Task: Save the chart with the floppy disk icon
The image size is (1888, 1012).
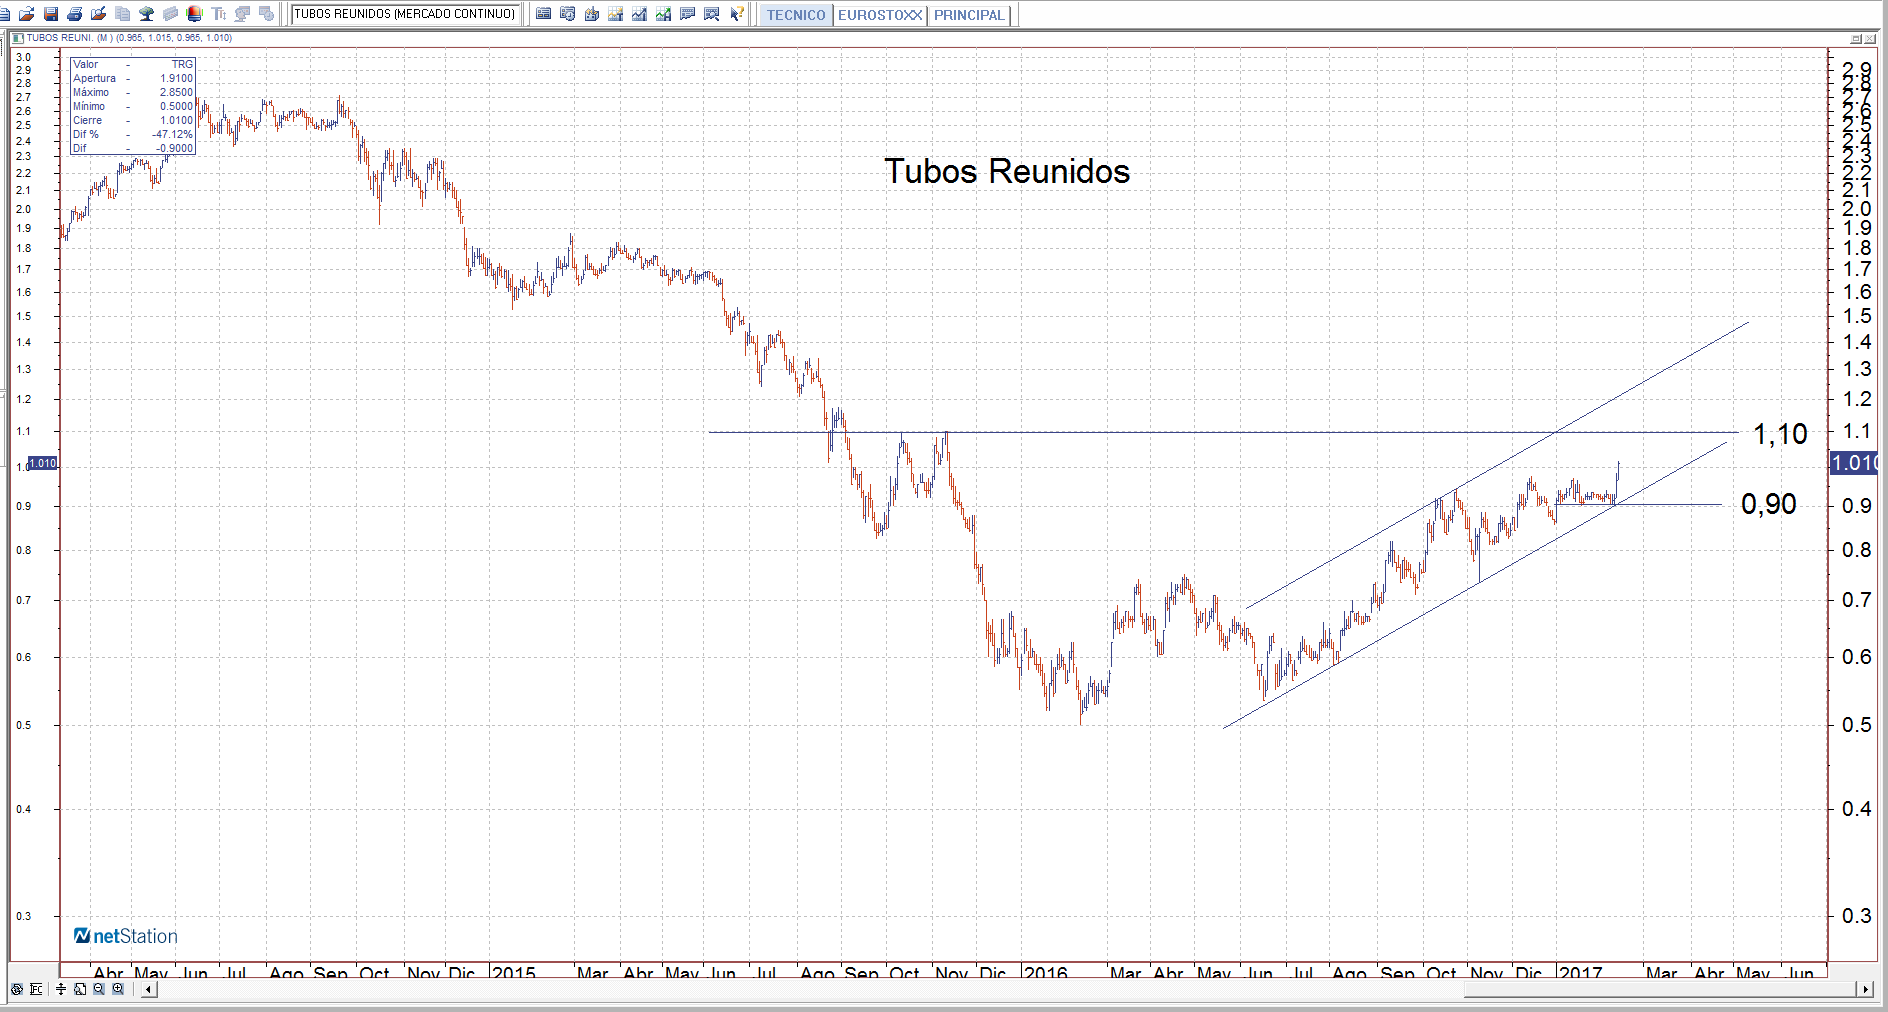Action: coord(51,14)
